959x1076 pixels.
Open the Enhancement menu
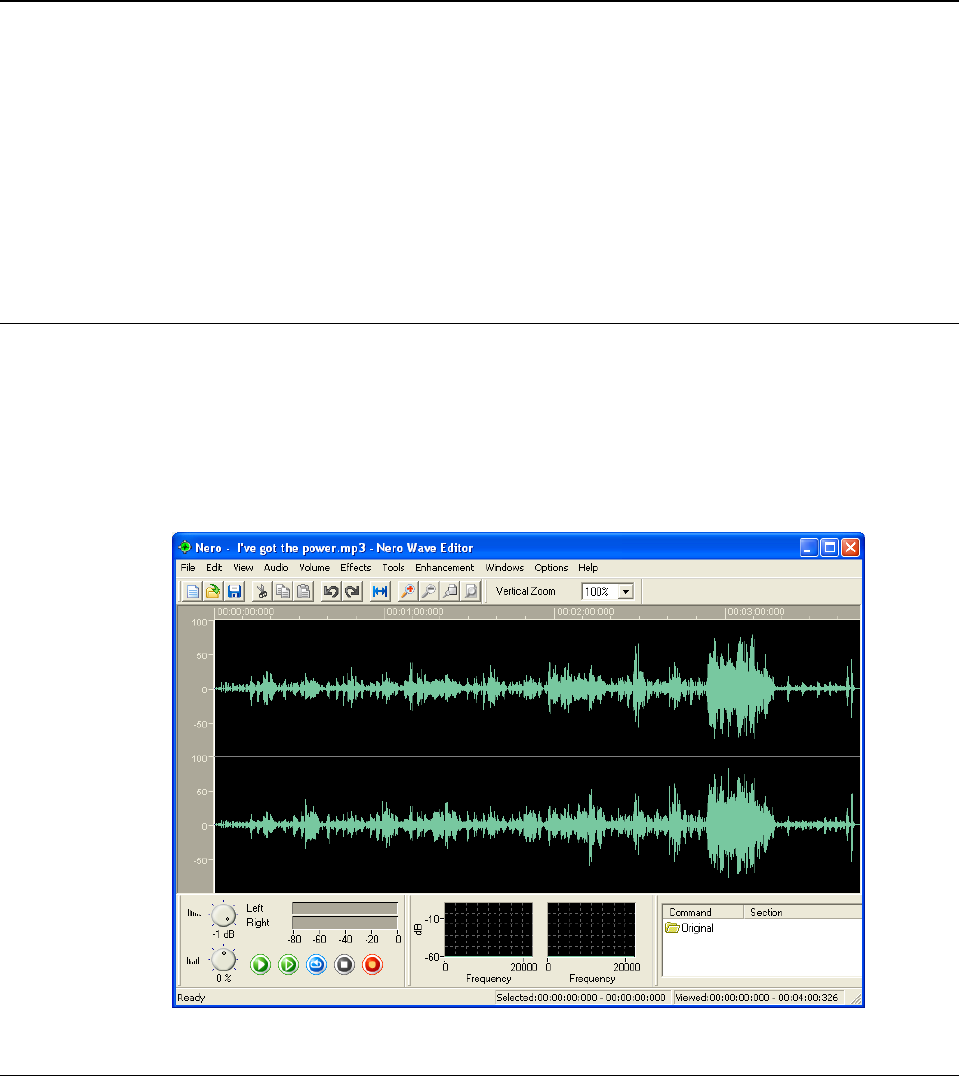[445, 568]
